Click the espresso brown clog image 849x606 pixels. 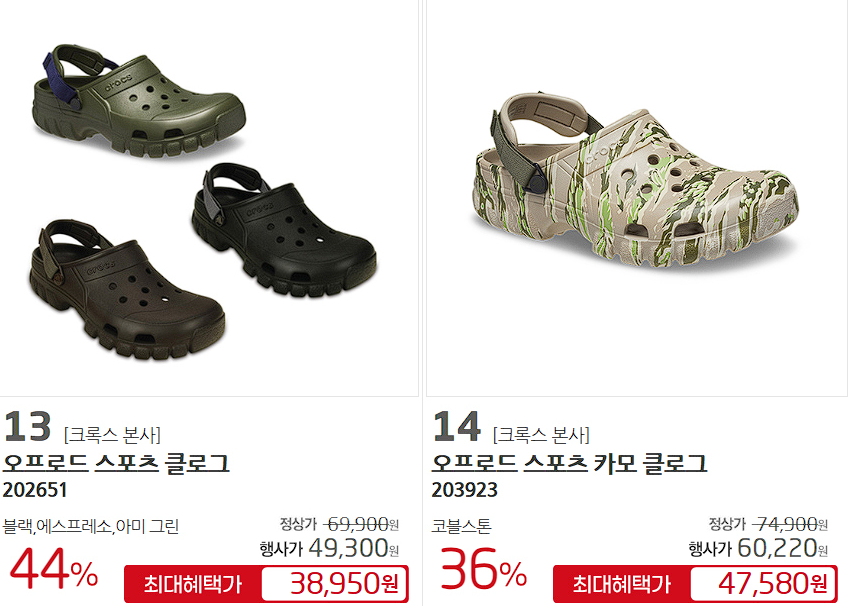click(127, 290)
